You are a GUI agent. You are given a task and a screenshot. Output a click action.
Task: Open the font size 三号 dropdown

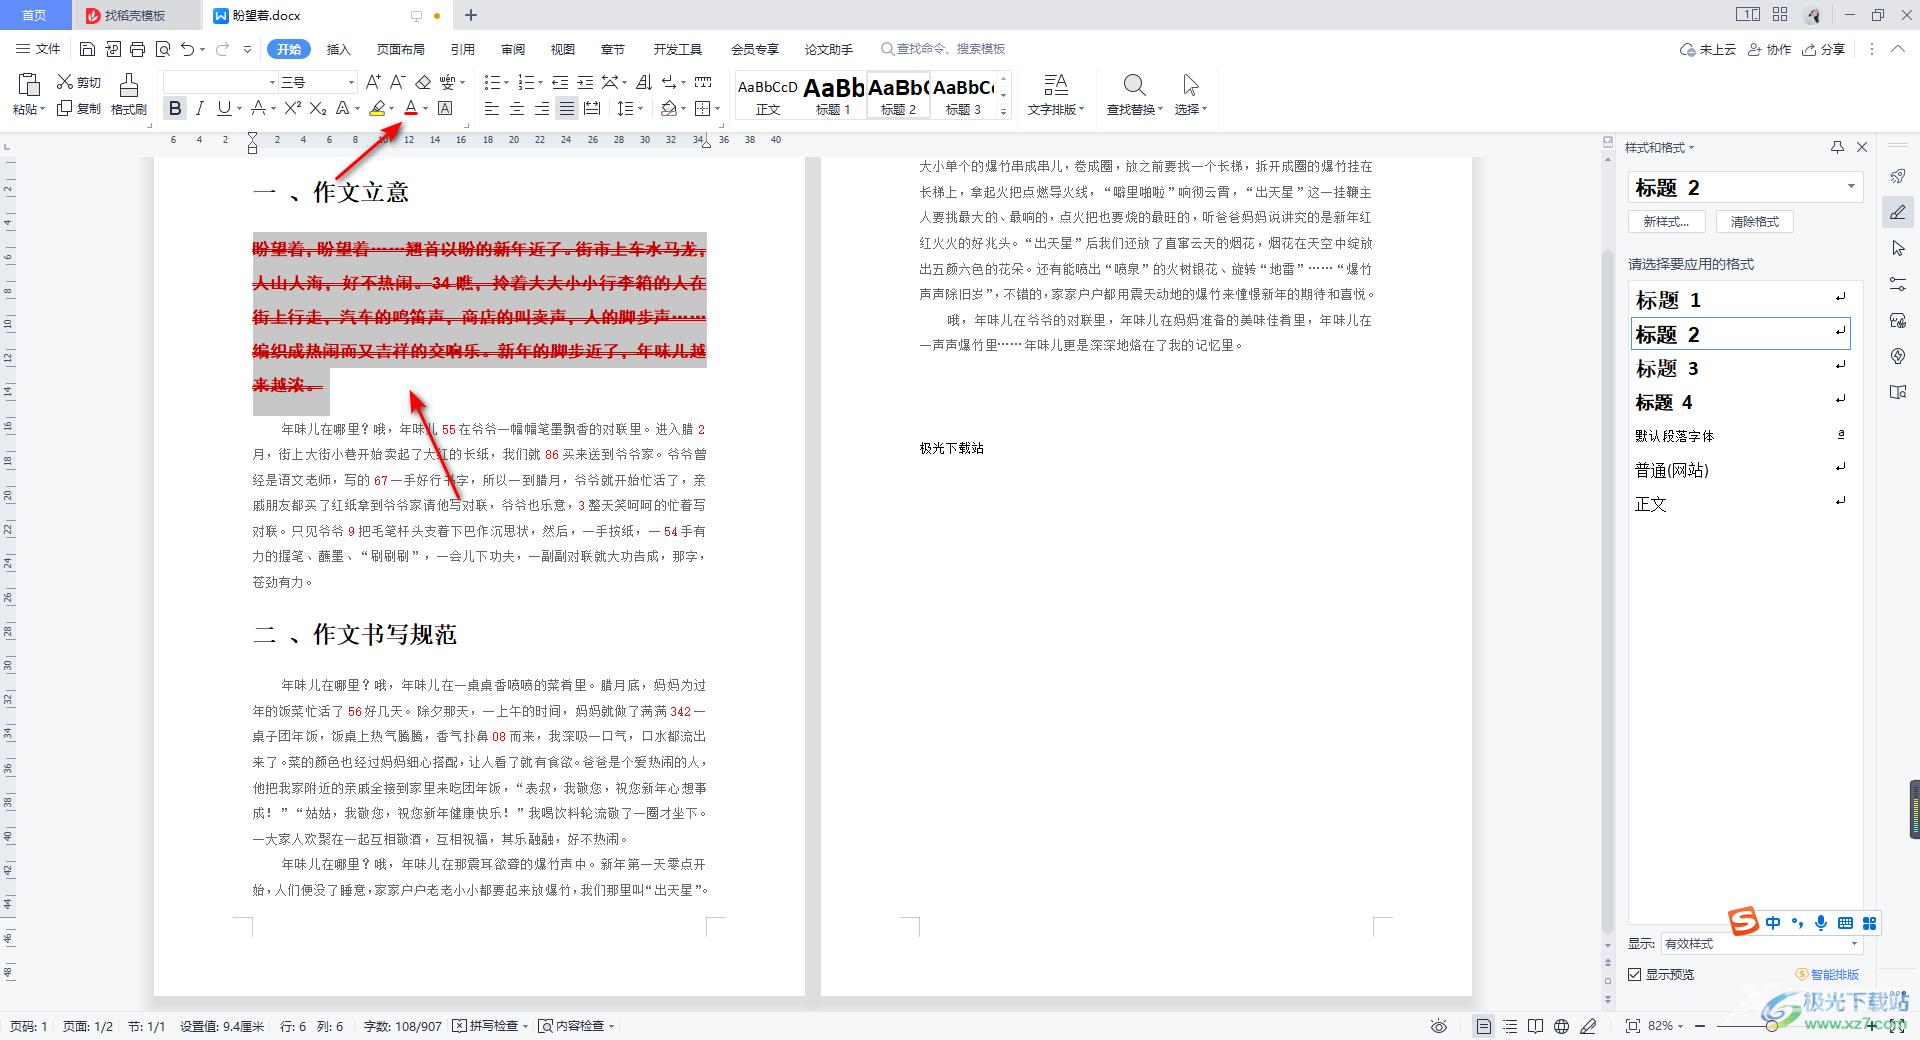(x=350, y=82)
